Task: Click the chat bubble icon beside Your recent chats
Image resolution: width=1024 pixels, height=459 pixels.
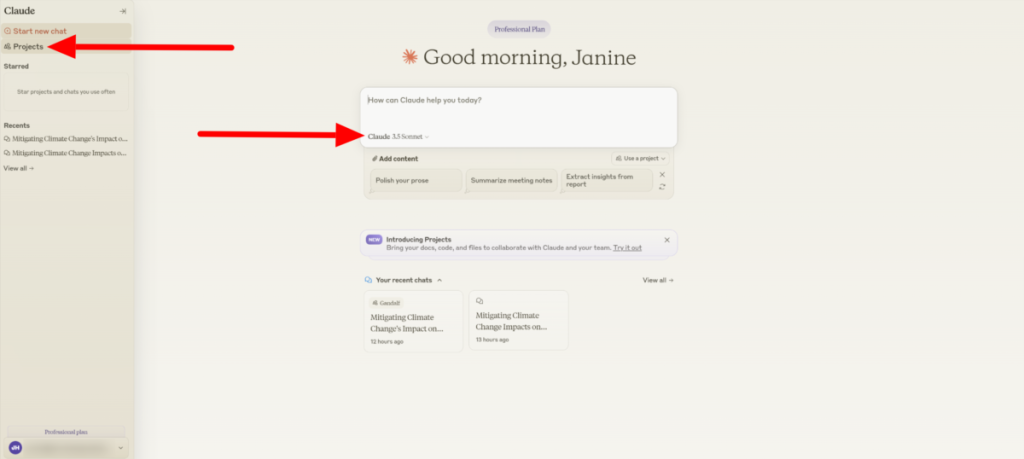Action: tap(368, 280)
